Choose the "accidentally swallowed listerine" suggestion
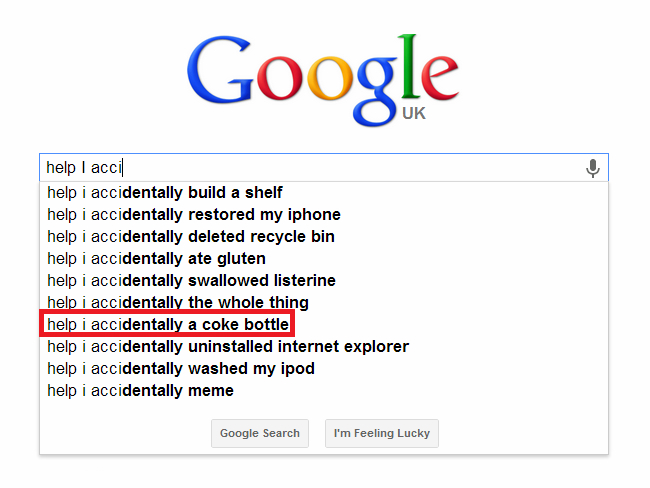The width and height of the screenshot is (650, 488). point(191,280)
